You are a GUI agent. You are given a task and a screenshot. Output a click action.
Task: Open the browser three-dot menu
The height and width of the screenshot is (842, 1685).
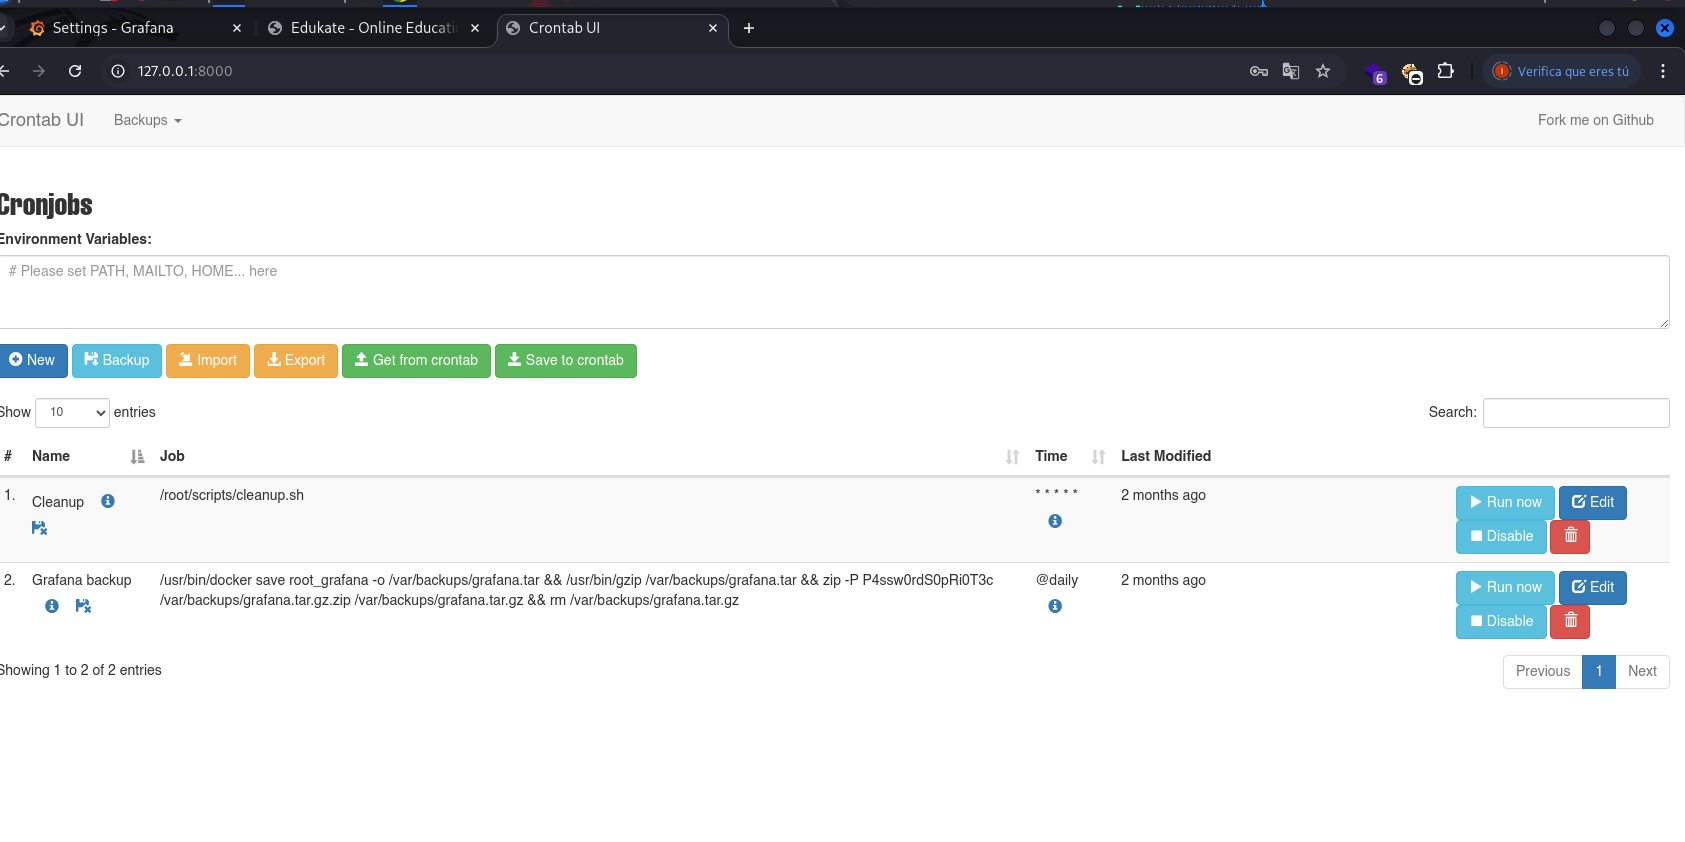tap(1663, 71)
